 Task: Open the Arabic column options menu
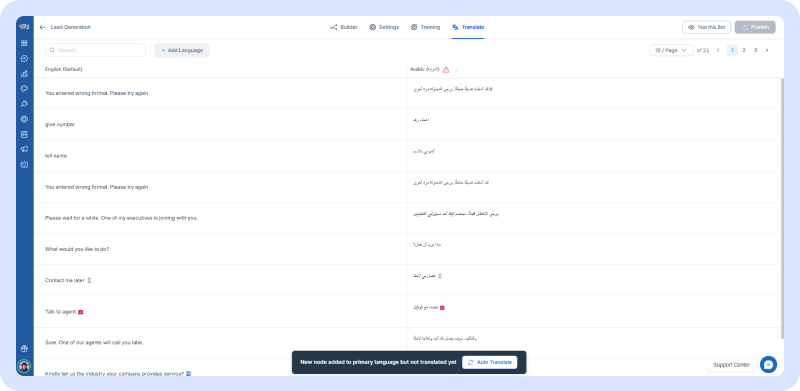(457, 69)
